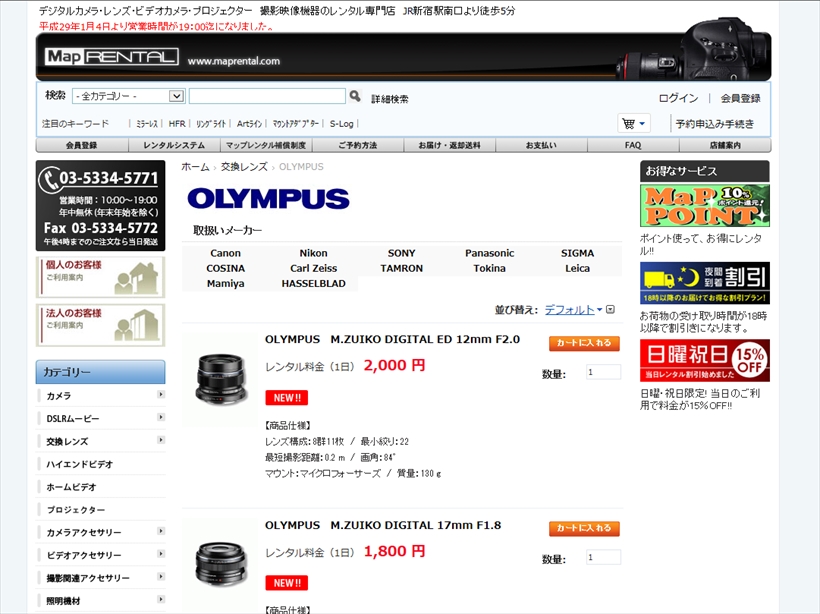Click the 17mm F1.8 quantity field
The height and width of the screenshot is (614, 820).
click(x=603, y=557)
